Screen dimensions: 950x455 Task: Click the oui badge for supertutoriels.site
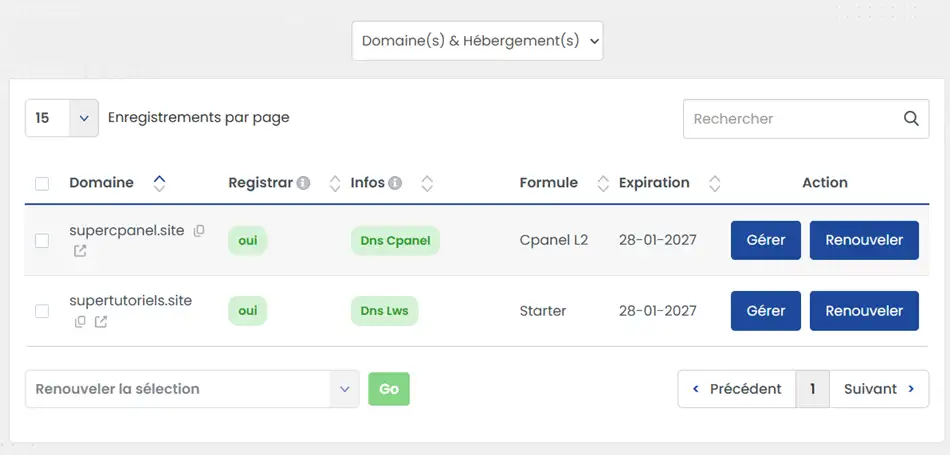coord(247,311)
